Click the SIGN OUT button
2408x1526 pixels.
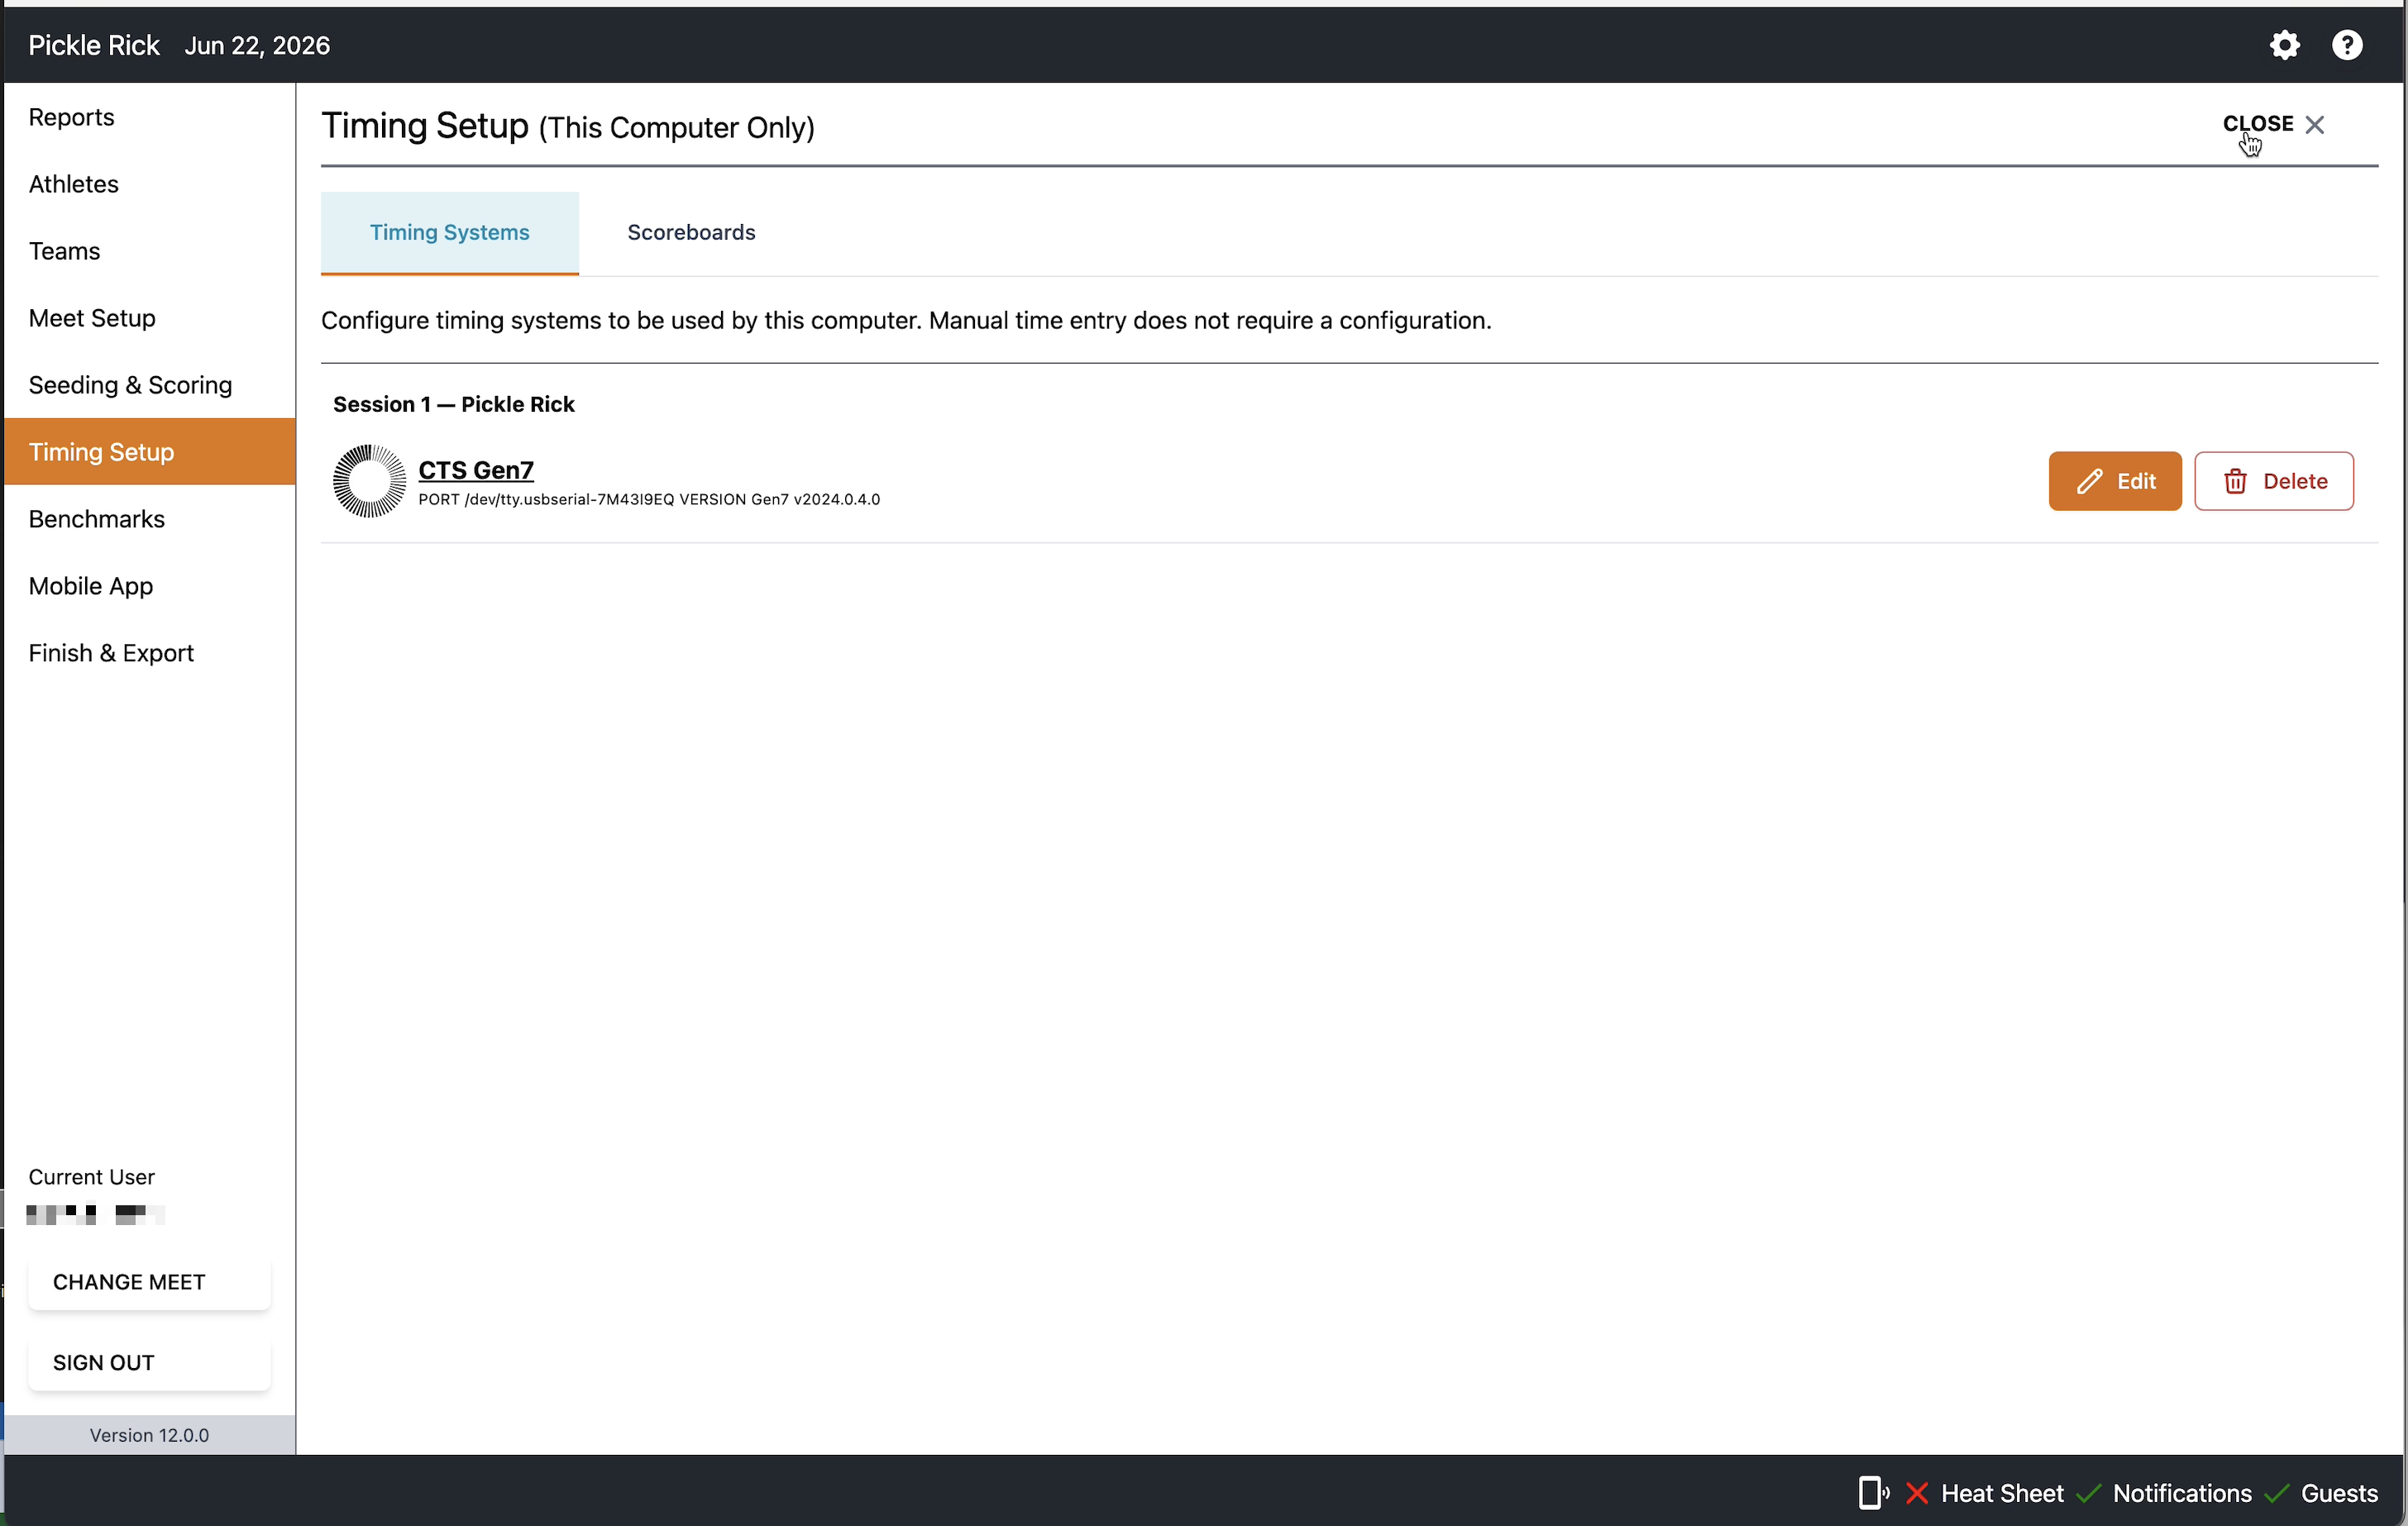point(149,1363)
